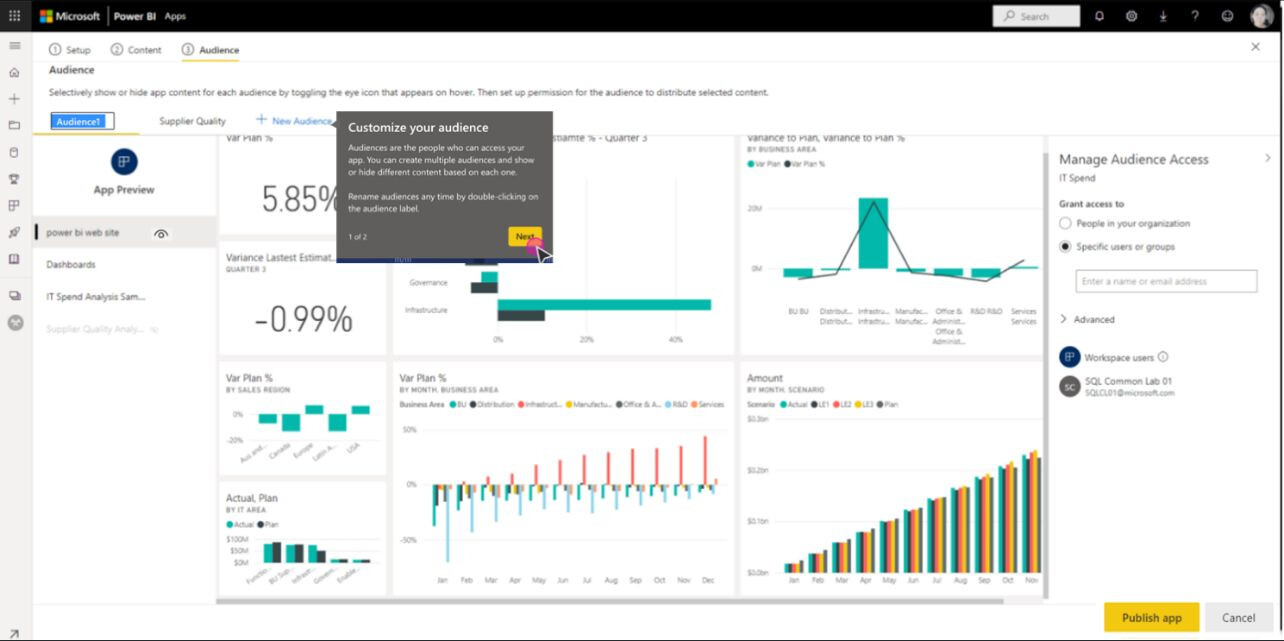Add a New Audience

pos(294,121)
